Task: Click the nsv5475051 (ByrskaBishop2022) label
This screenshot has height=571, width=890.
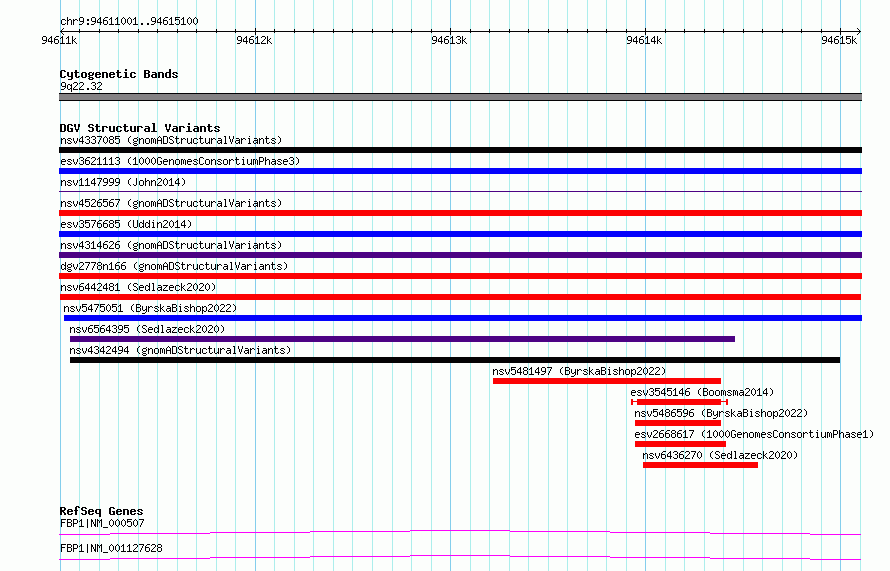Action: tap(150, 308)
